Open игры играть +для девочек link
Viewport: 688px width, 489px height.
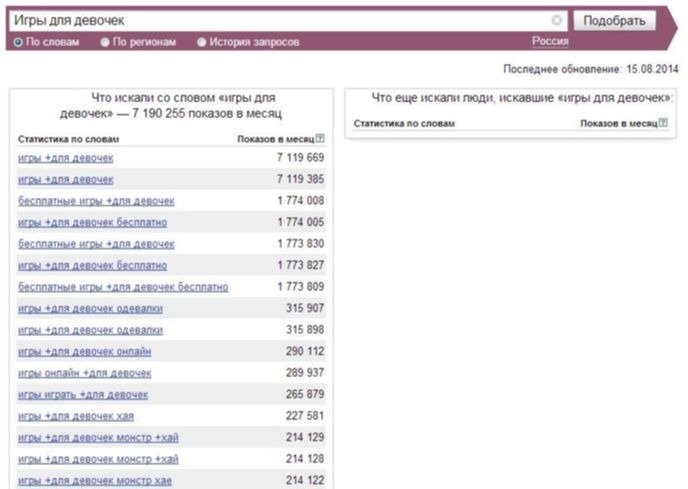pos(83,395)
